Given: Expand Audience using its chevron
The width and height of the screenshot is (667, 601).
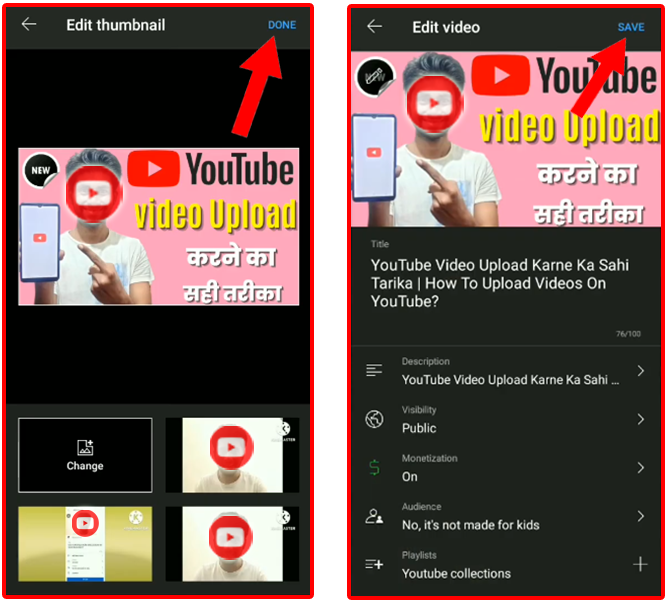Looking at the screenshot, I should 641,516.
